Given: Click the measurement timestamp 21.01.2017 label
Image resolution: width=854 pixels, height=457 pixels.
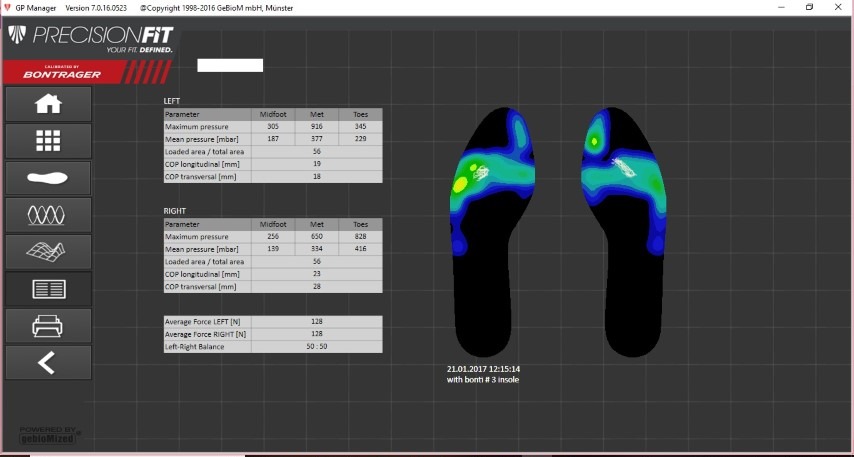Looking at the screenshot, I should [483, 369].
